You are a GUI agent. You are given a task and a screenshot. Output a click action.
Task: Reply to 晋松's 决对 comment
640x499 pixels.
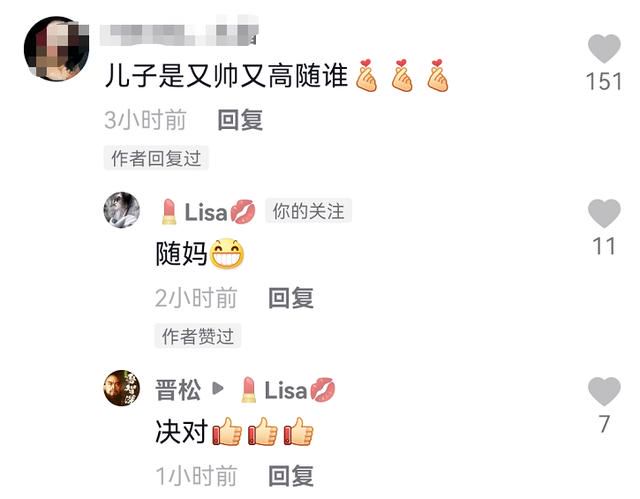click(x=291, y=475)
